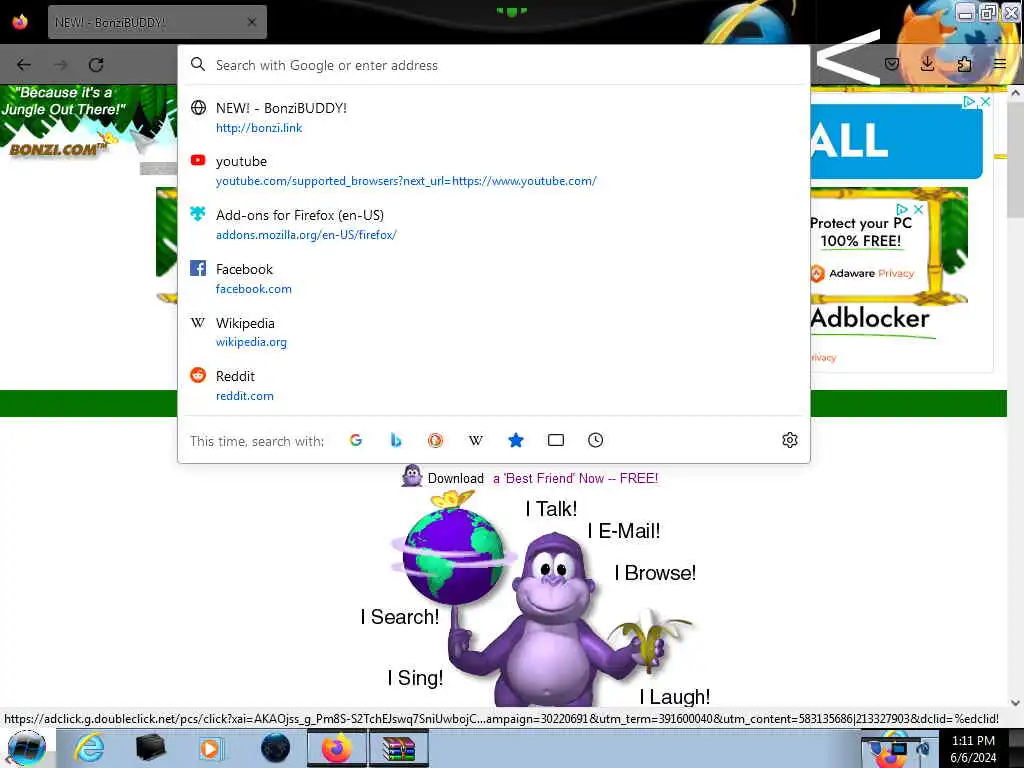This screenshot has width=1024, height=768.
Task: Open the black box taskbar icon
Action: point(150,748)
